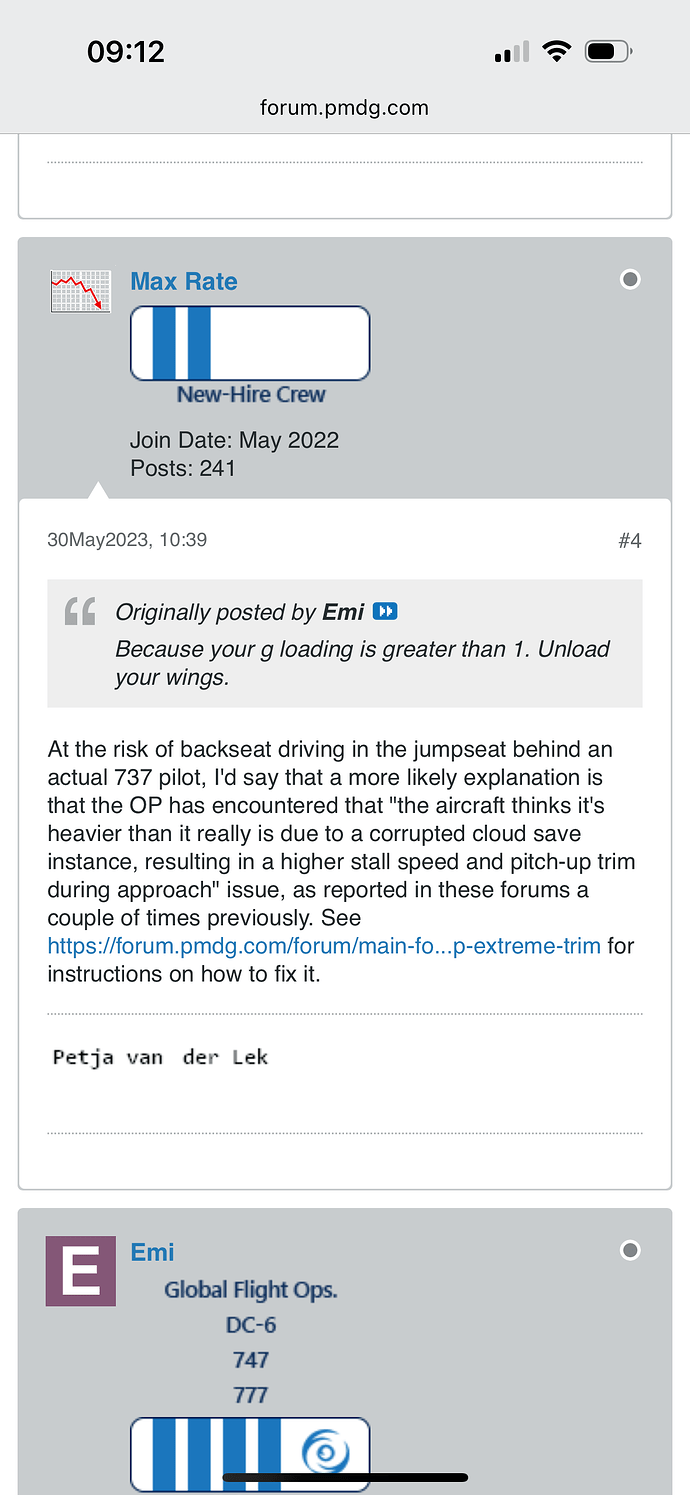Open Emi's profile from username link
The width and height of the screenshot is (690, 1495).
153,1252
